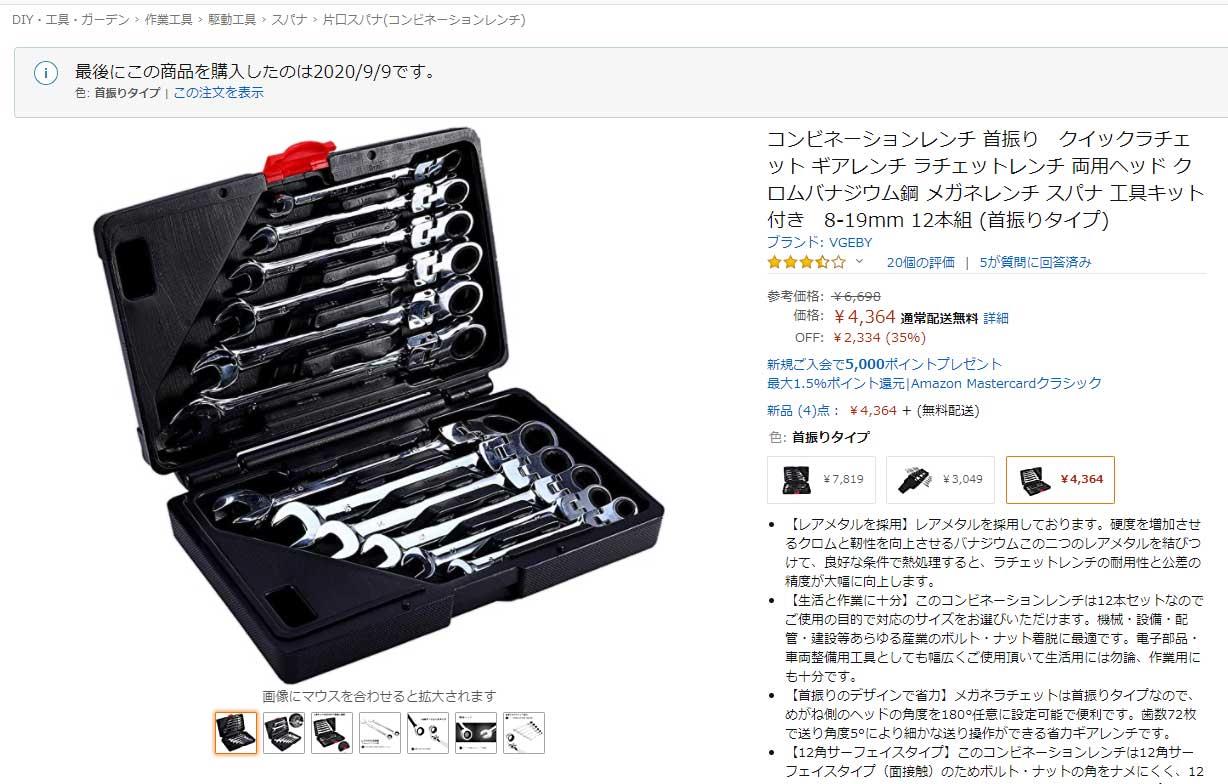This screenshot has height=784, width=1228.
Task: Click the info icon in purchase notice
Action: [x=46, y=74]
